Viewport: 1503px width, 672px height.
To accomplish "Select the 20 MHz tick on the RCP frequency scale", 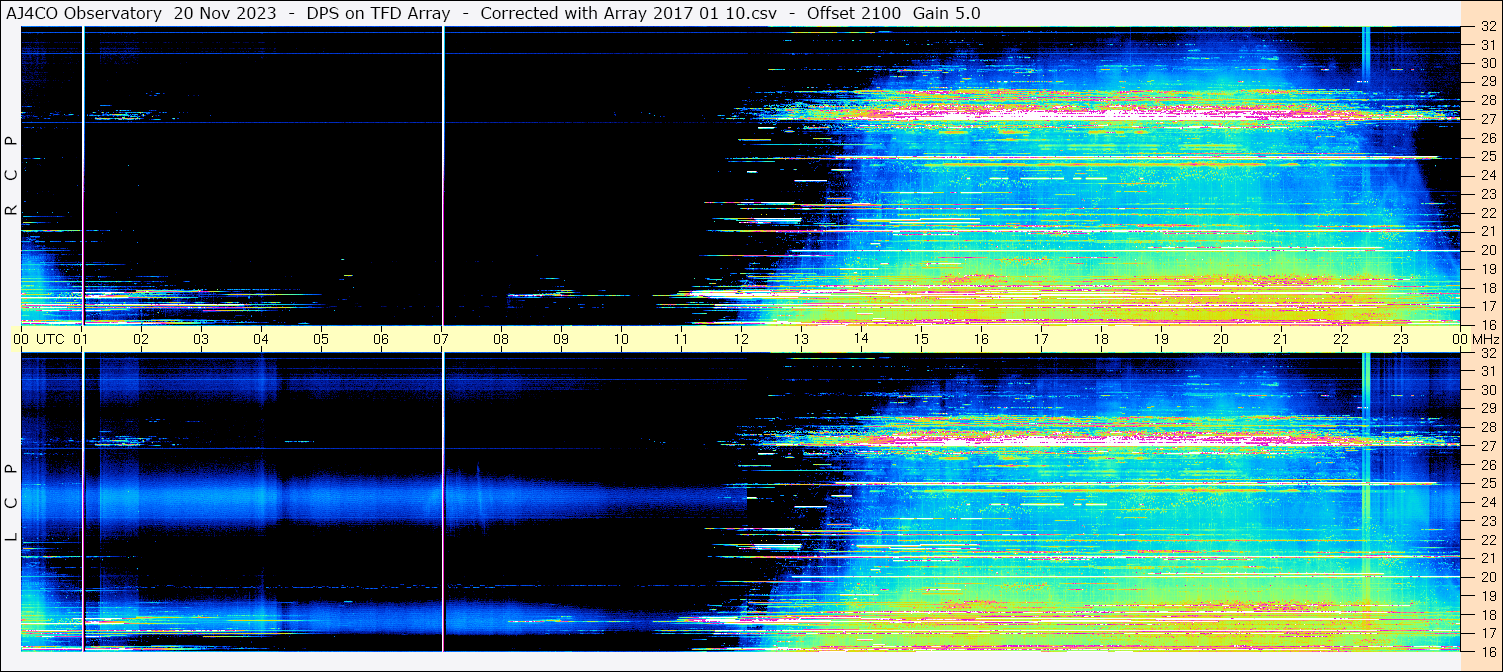I will [x=1488, y=249].
